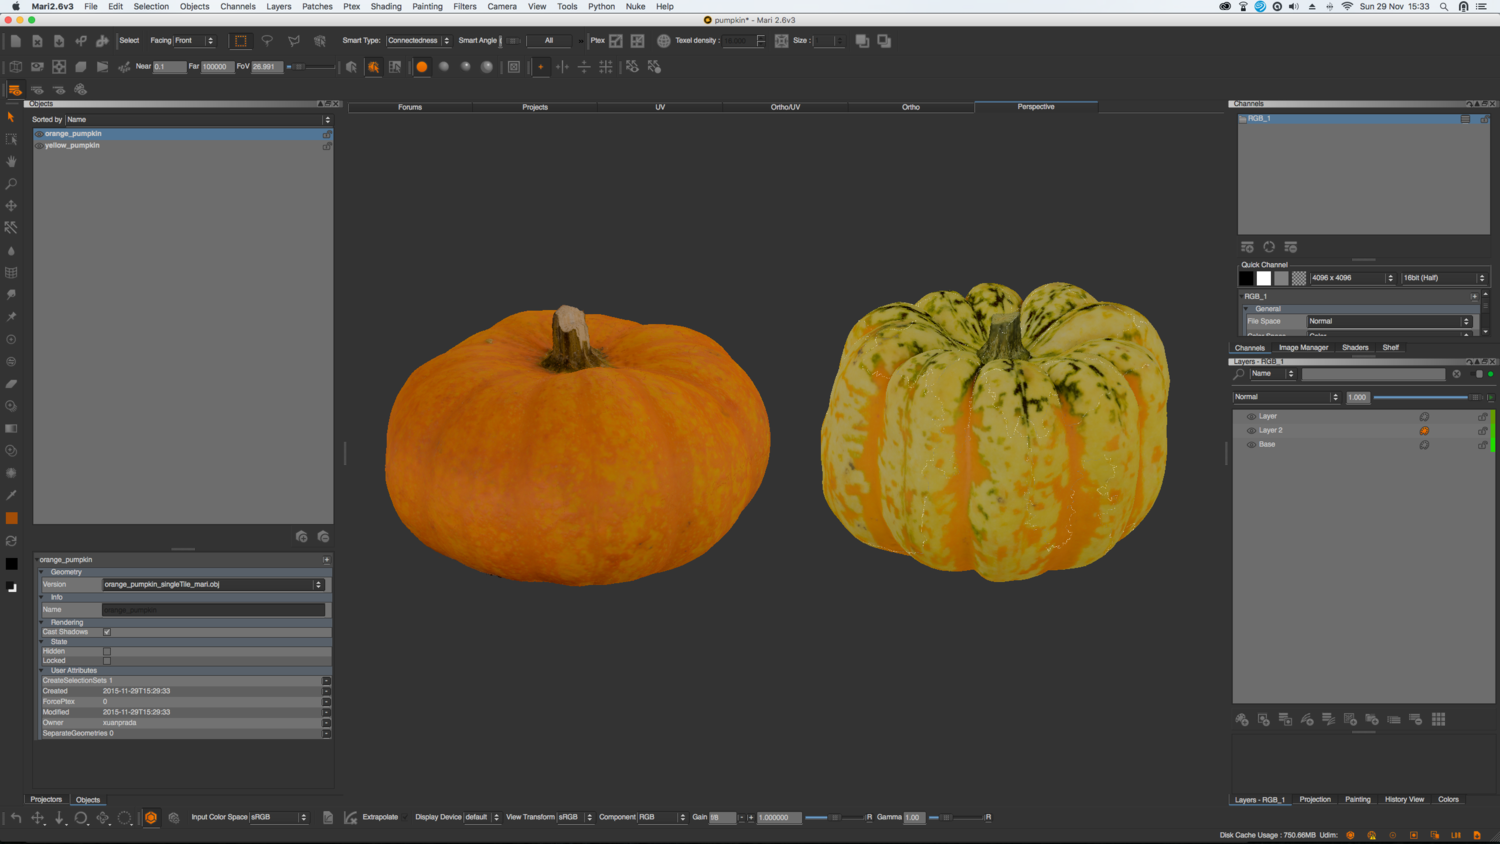Viewport: 1500px width, 844px height.
Task: Check the Locked state checkbox
Action: (107, 661)
